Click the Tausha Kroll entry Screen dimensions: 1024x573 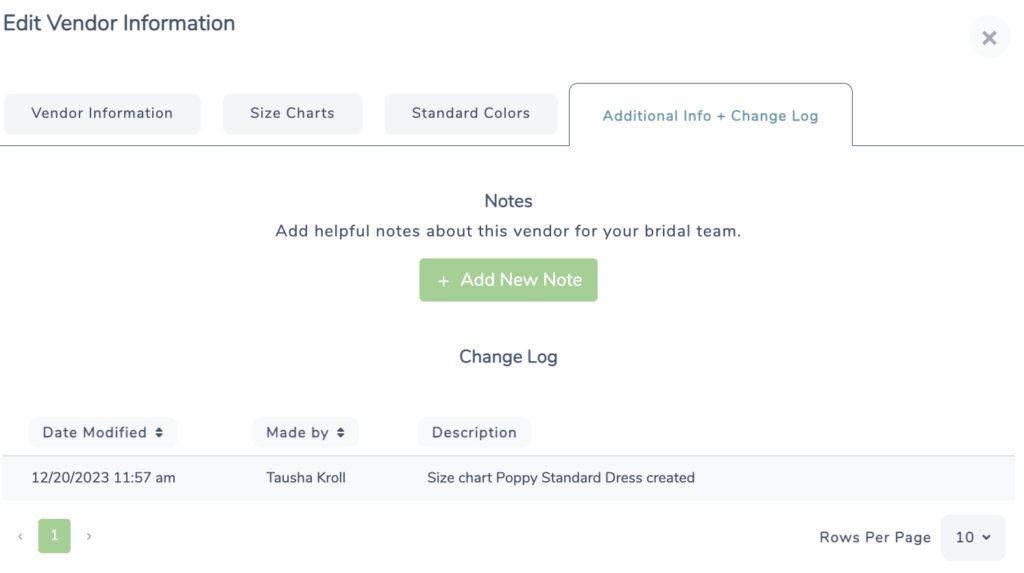pos(306,478)
